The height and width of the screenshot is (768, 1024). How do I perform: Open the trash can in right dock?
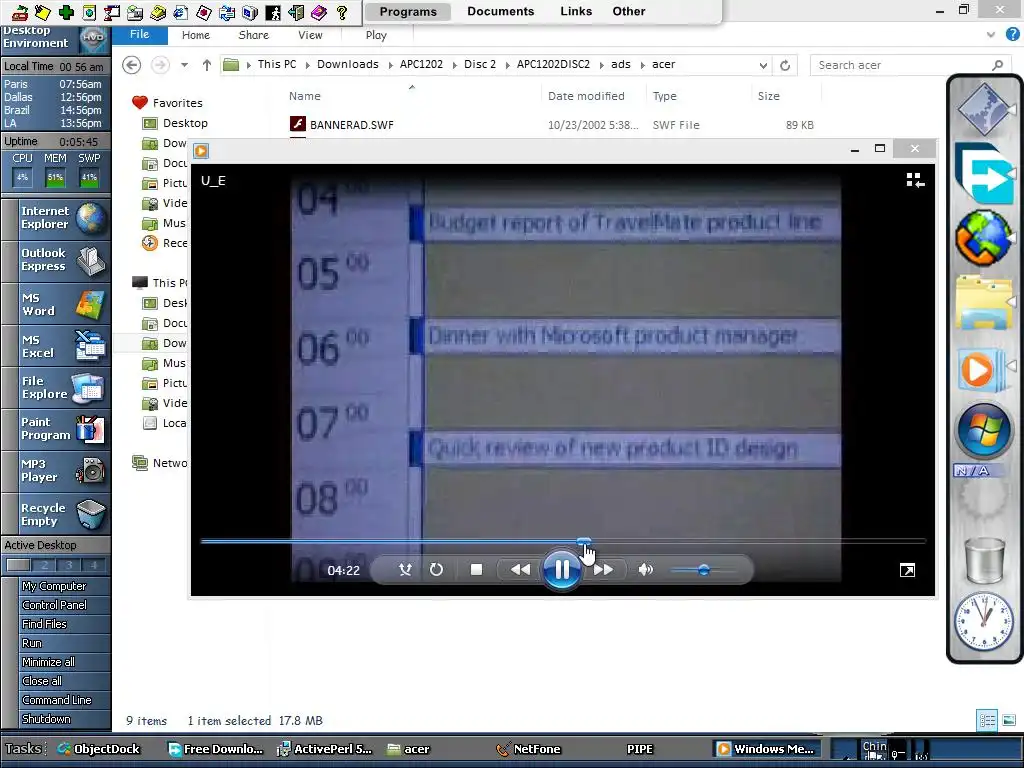(984, 560)
